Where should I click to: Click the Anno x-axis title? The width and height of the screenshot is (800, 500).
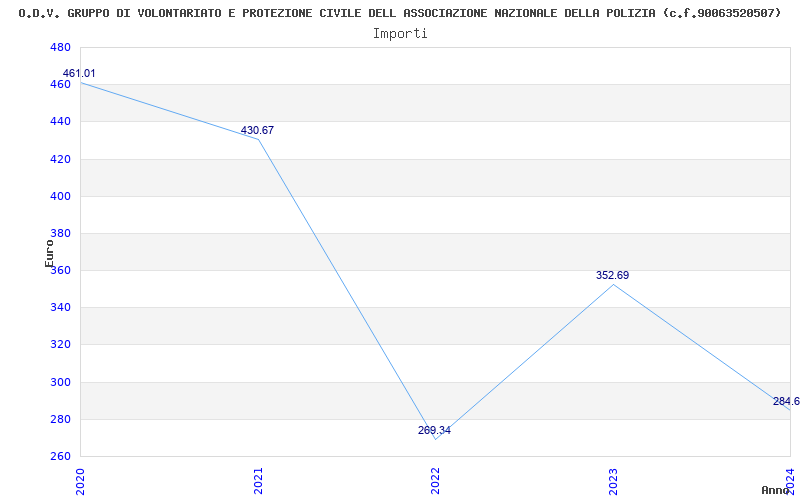tap(776, 490)
